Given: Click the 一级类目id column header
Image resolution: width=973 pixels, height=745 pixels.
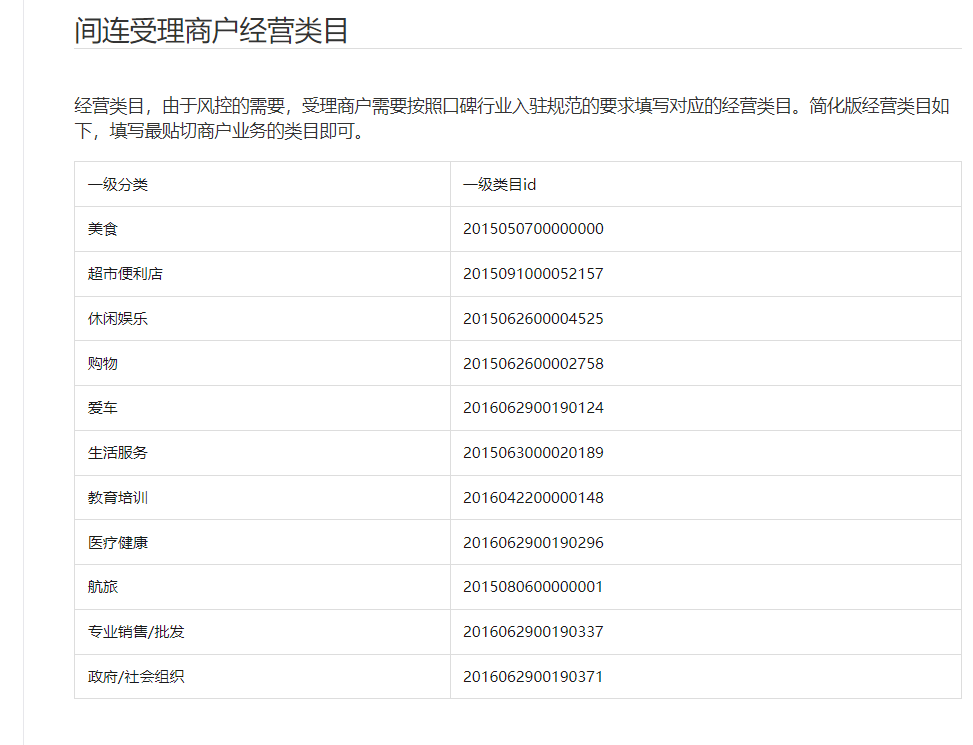Looking at the screenshot, I should tap(500, 185).
